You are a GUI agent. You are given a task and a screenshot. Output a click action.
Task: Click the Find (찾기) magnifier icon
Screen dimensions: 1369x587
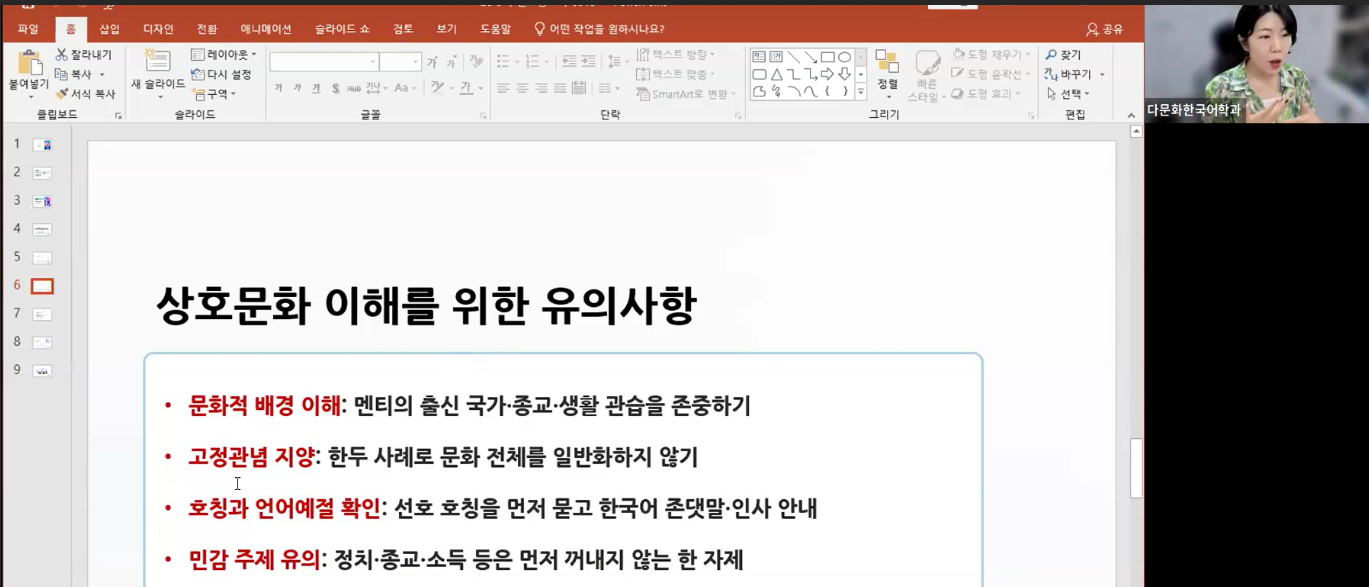(x=1051, y=55)
